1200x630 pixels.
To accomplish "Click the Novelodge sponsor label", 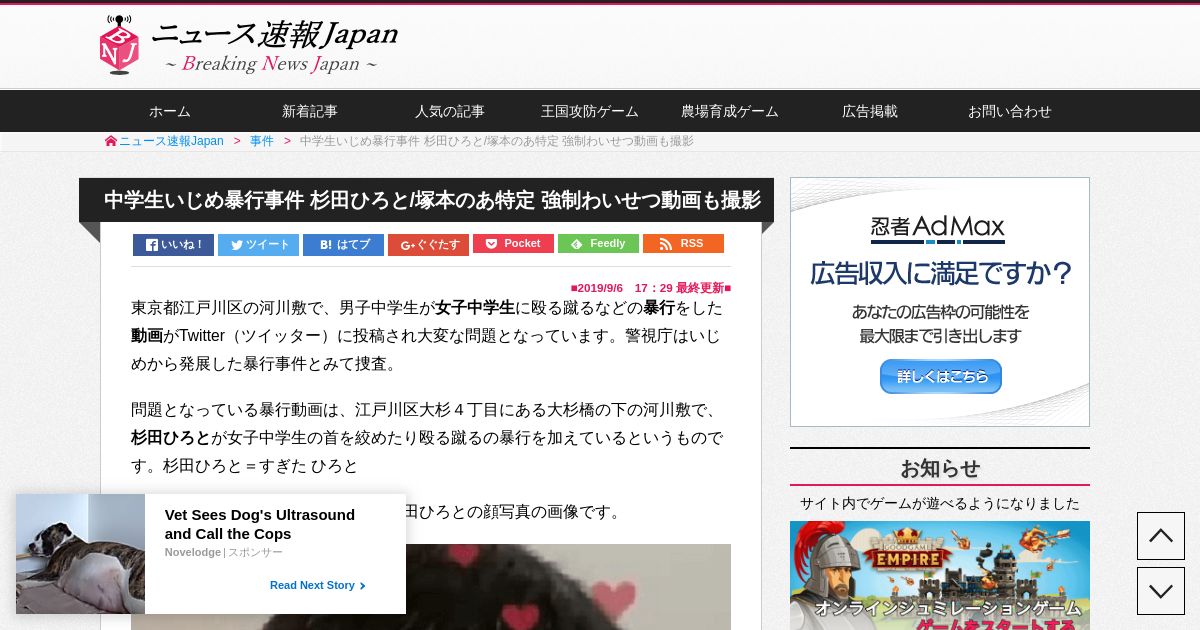I will [x=193, y=552].
